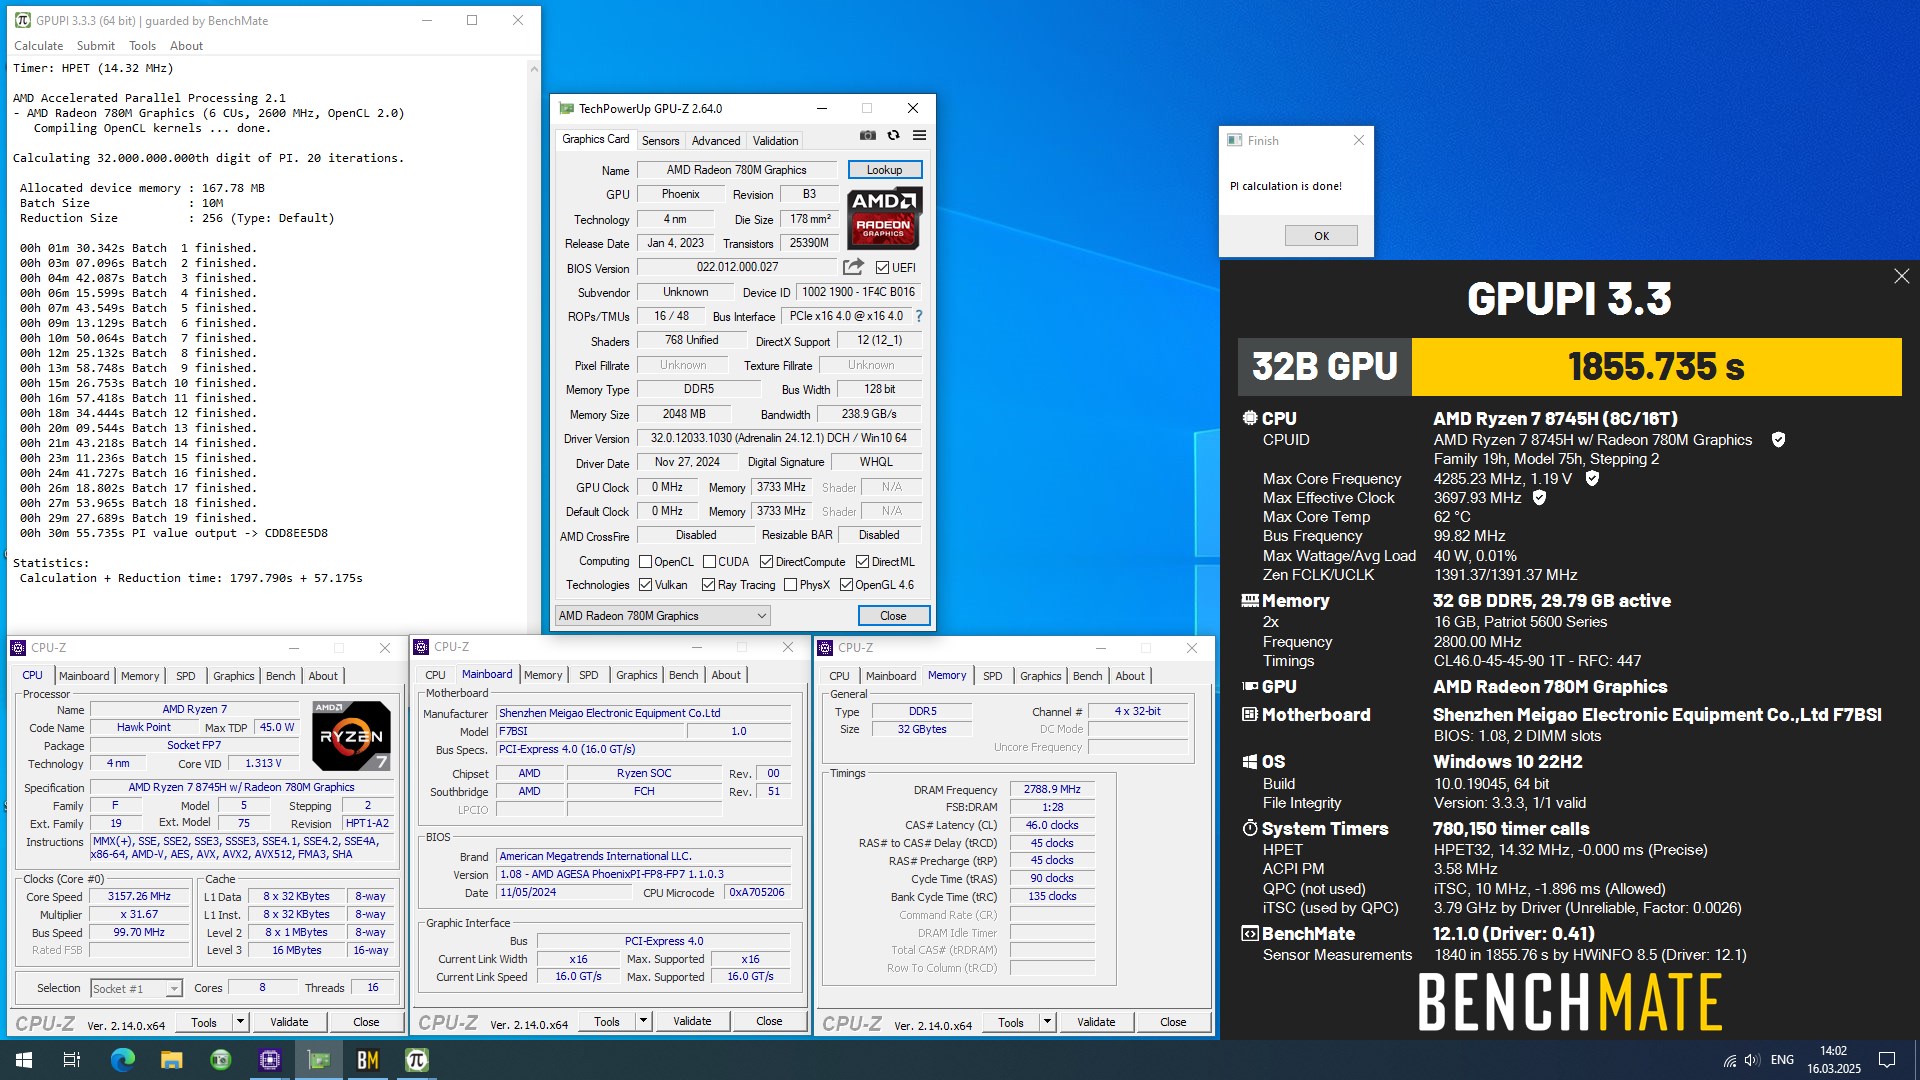
Task: Toggle the UEFI checkbox in GPU-Z
Action: point(882,268)
